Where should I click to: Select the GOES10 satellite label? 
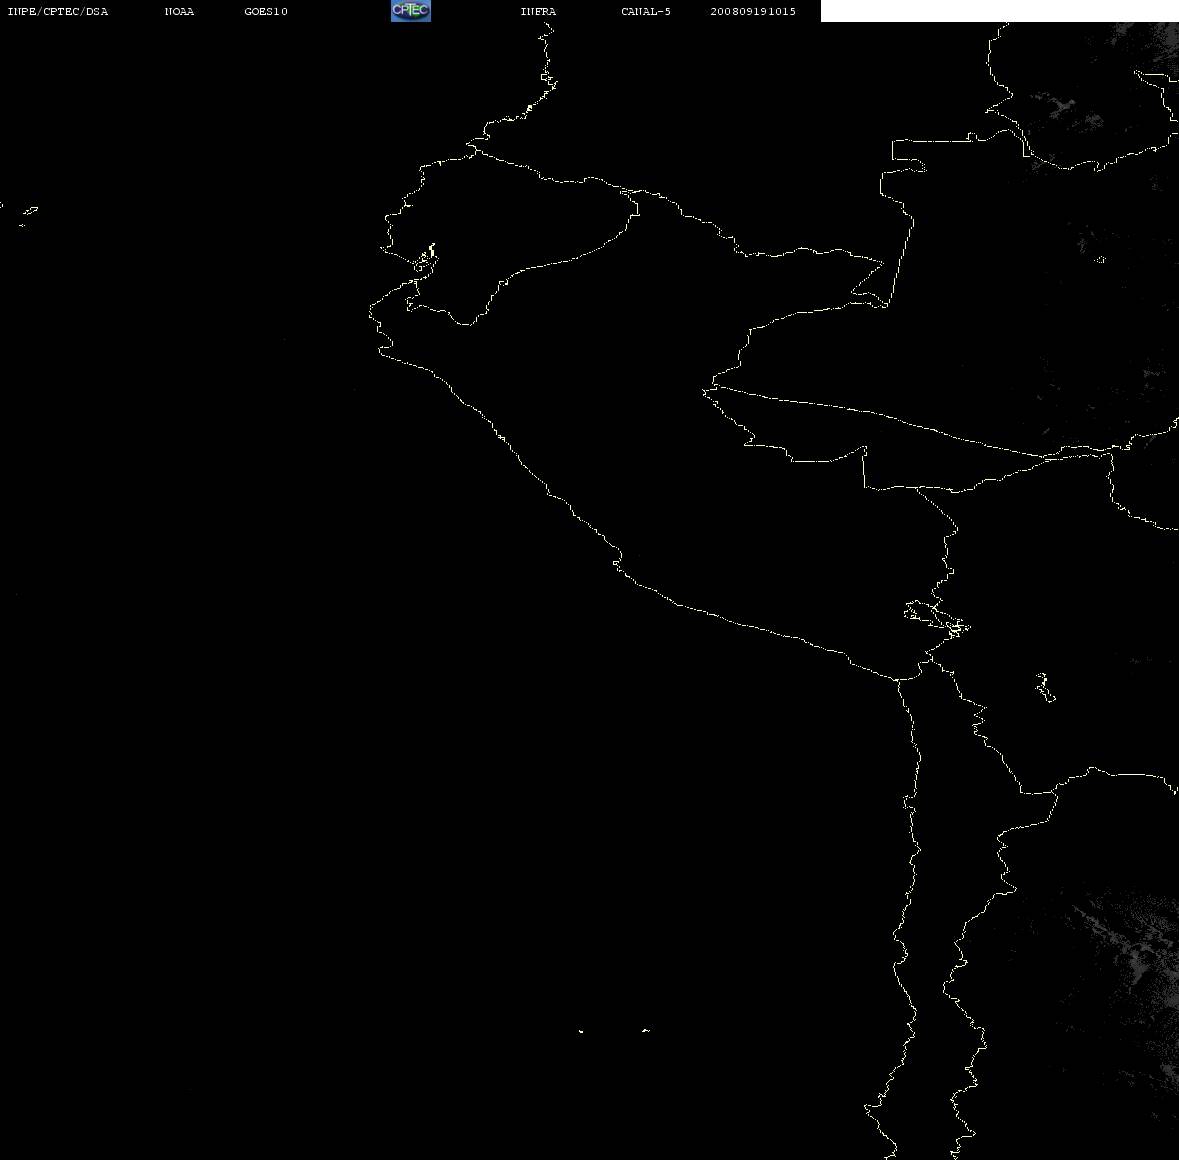[266, 11]
